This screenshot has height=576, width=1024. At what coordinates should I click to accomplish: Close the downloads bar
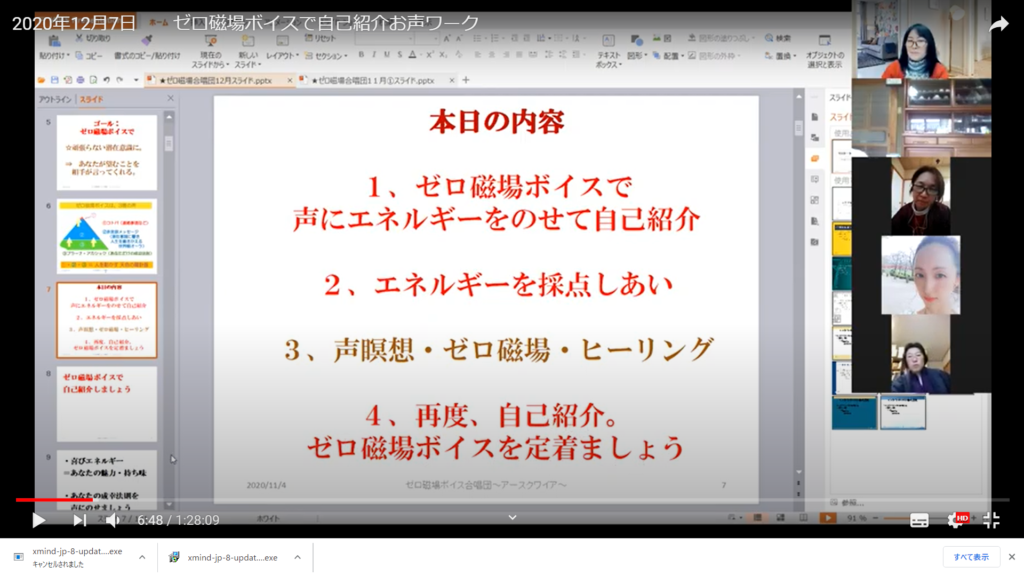1011,557
